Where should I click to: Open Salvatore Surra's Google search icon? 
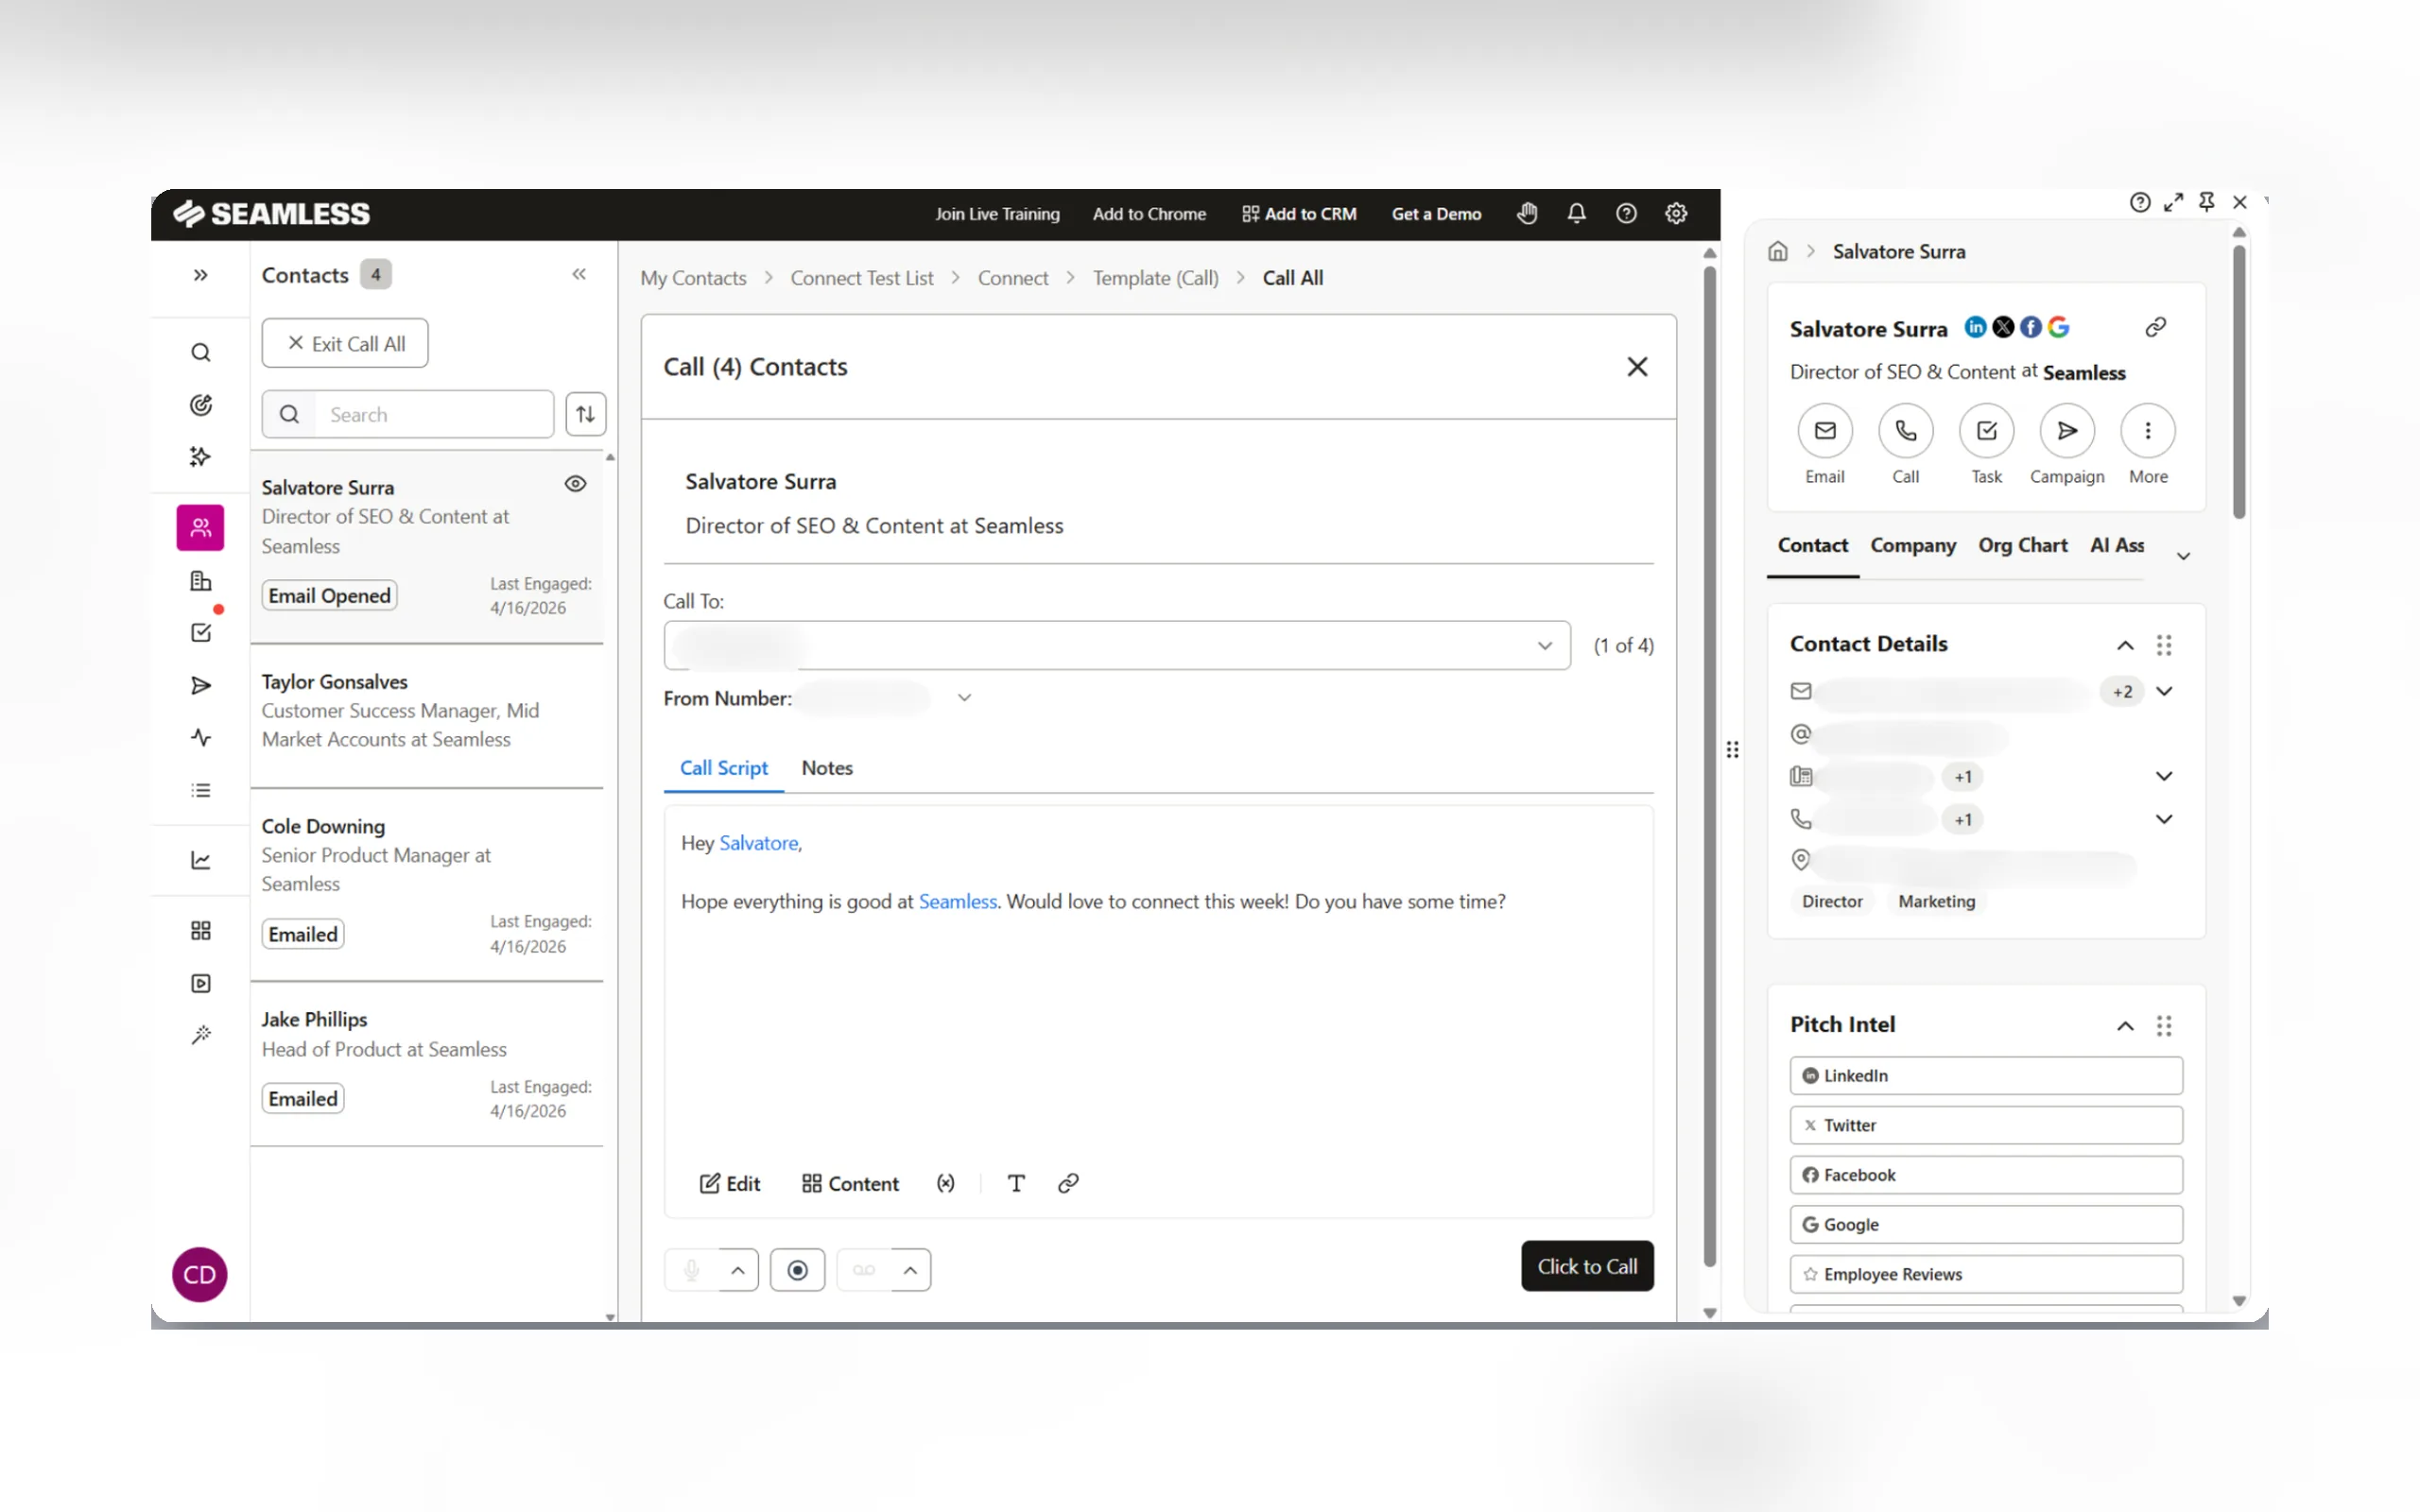[x=2058, y=327]
